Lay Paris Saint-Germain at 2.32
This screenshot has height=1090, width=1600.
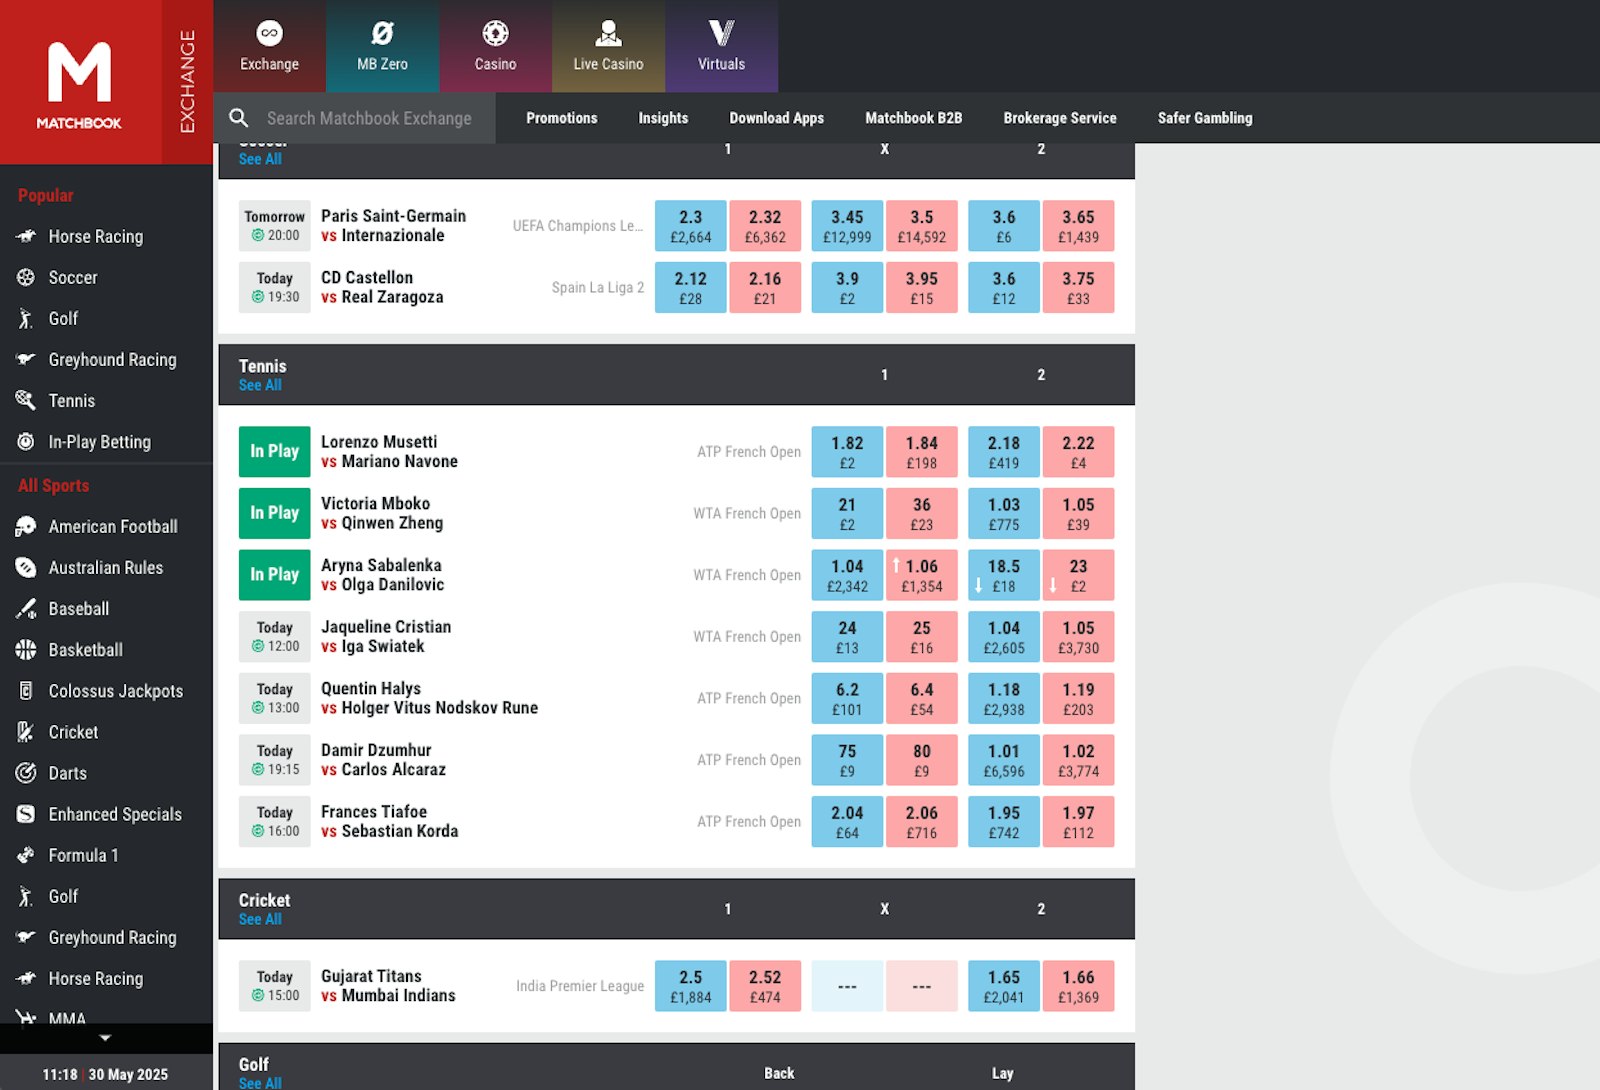click(x=765, y=225)
